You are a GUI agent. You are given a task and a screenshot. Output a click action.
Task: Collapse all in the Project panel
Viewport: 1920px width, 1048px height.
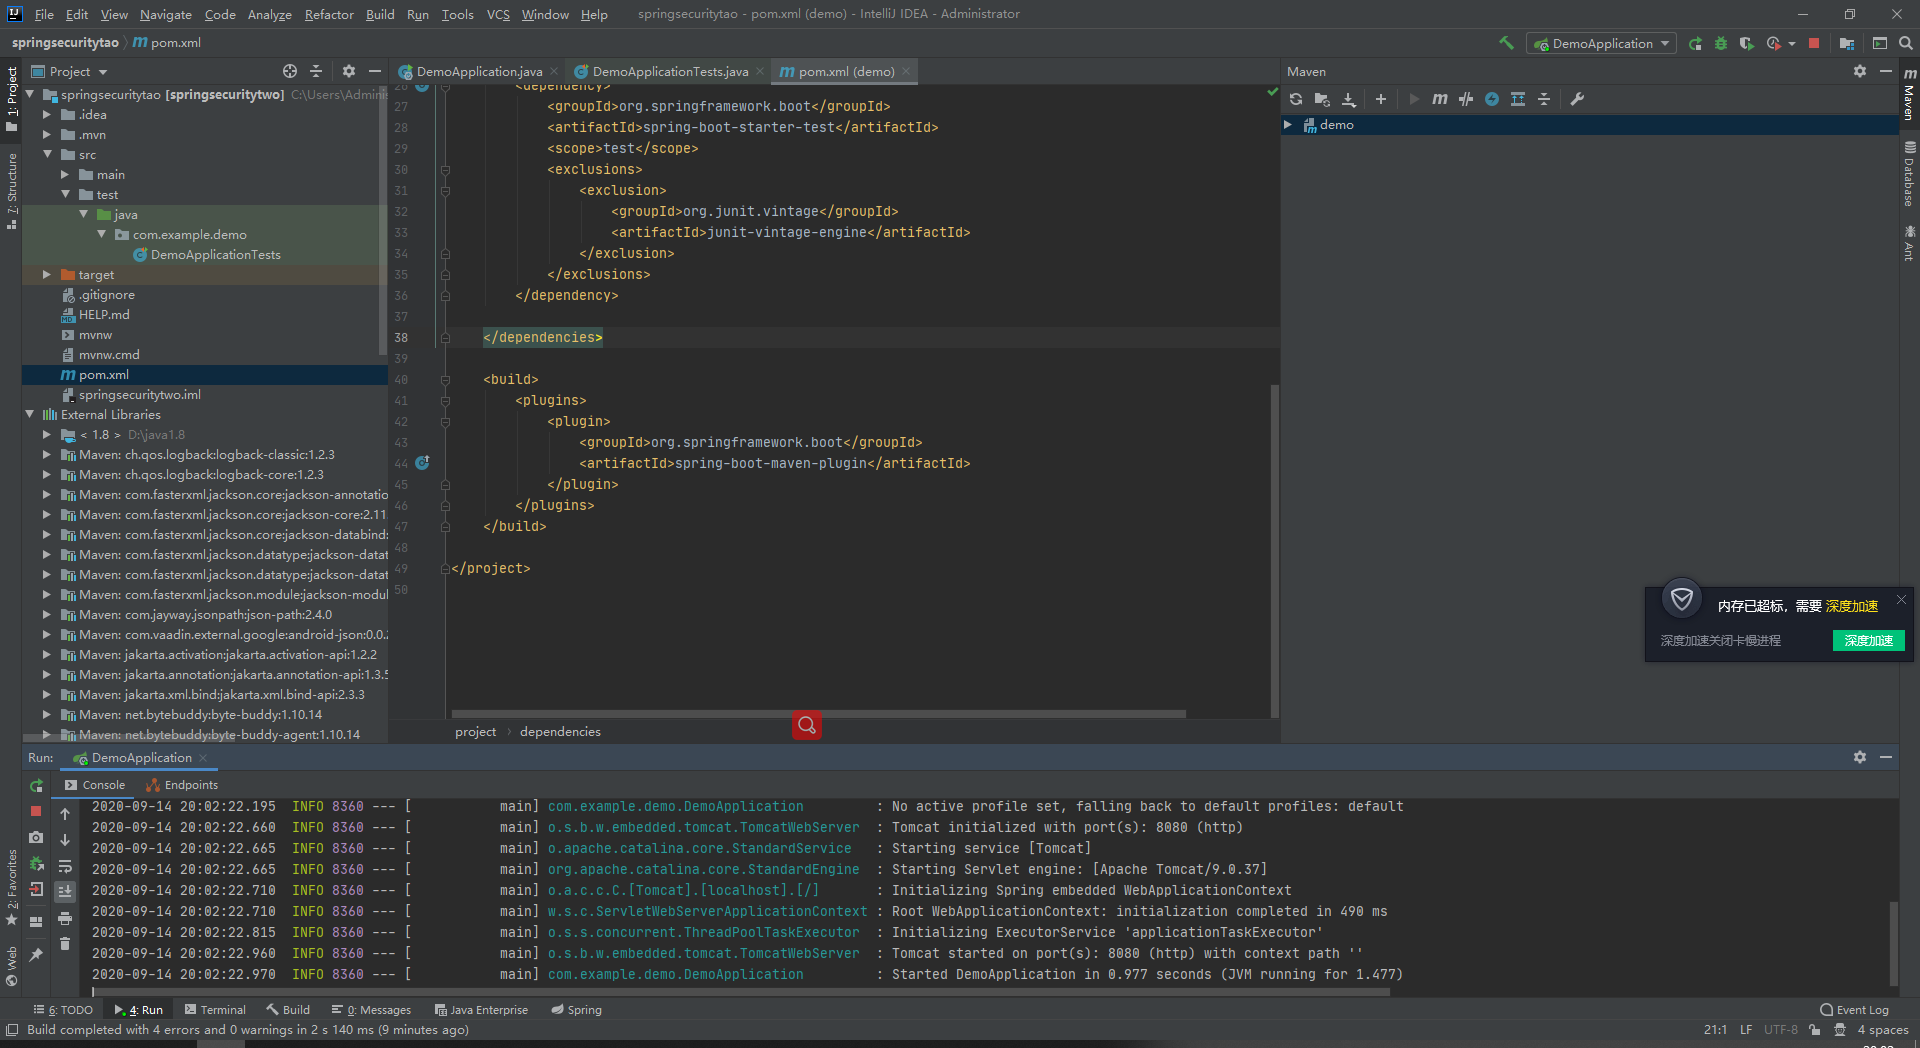[x=316, y=71]
